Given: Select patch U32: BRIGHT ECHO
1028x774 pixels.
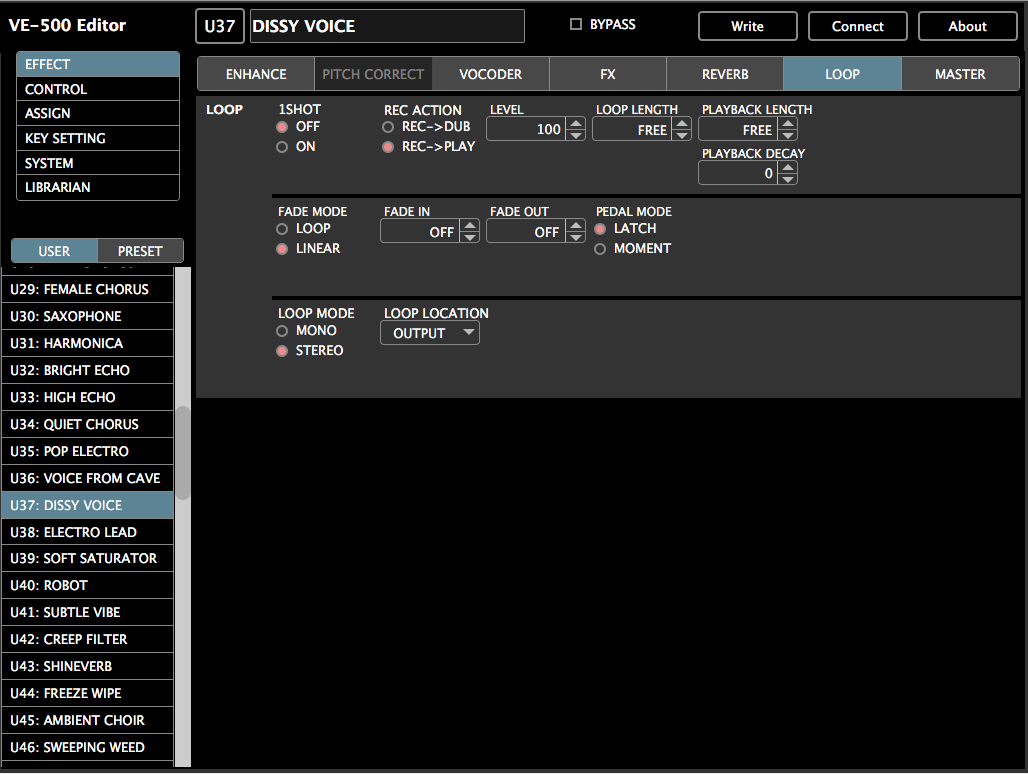Looking at the screenshot, I should [88, 370].
